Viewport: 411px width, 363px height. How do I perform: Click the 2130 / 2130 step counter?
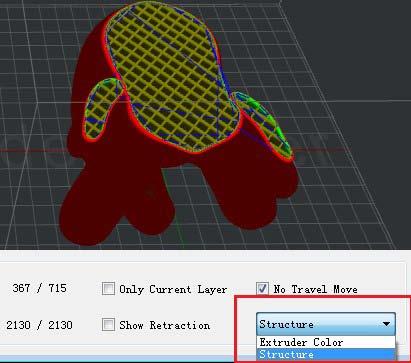tap(39, 325)
